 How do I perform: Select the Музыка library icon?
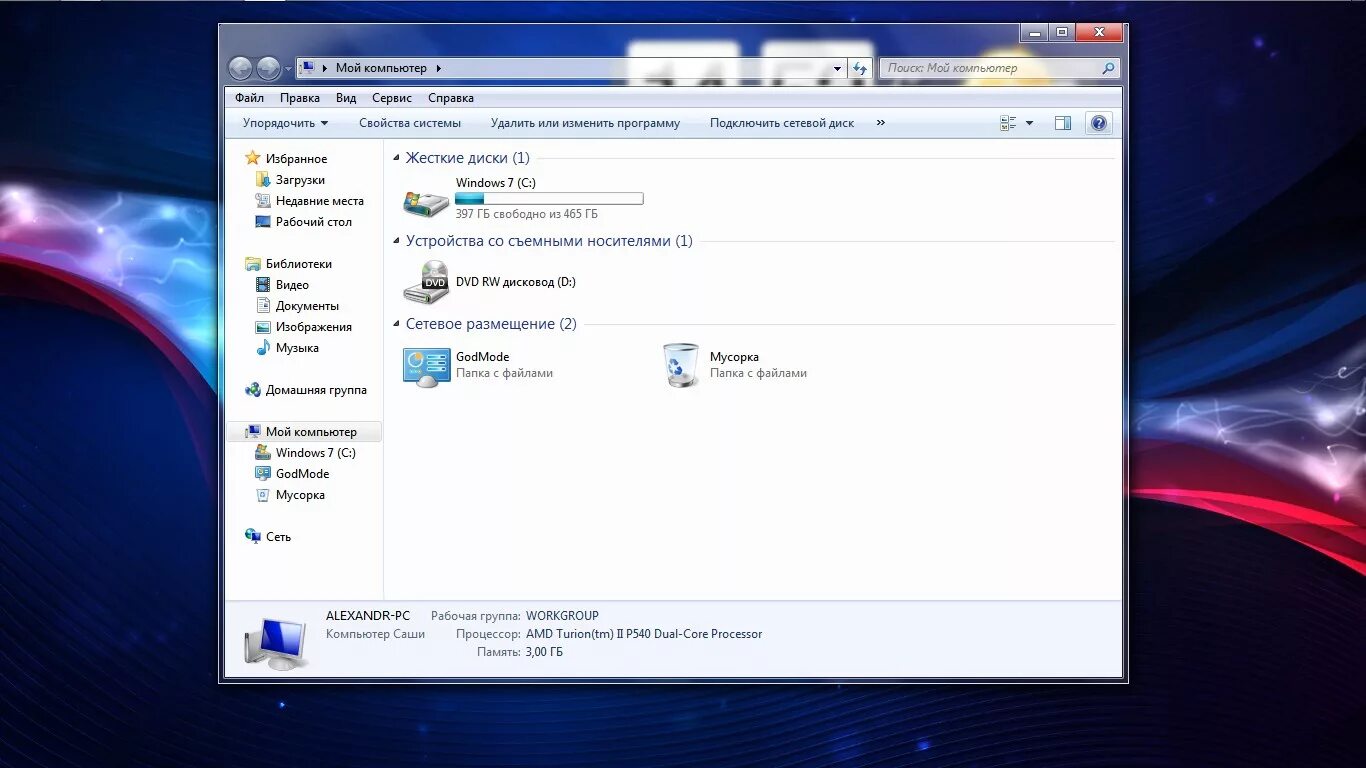pos(263,348)
